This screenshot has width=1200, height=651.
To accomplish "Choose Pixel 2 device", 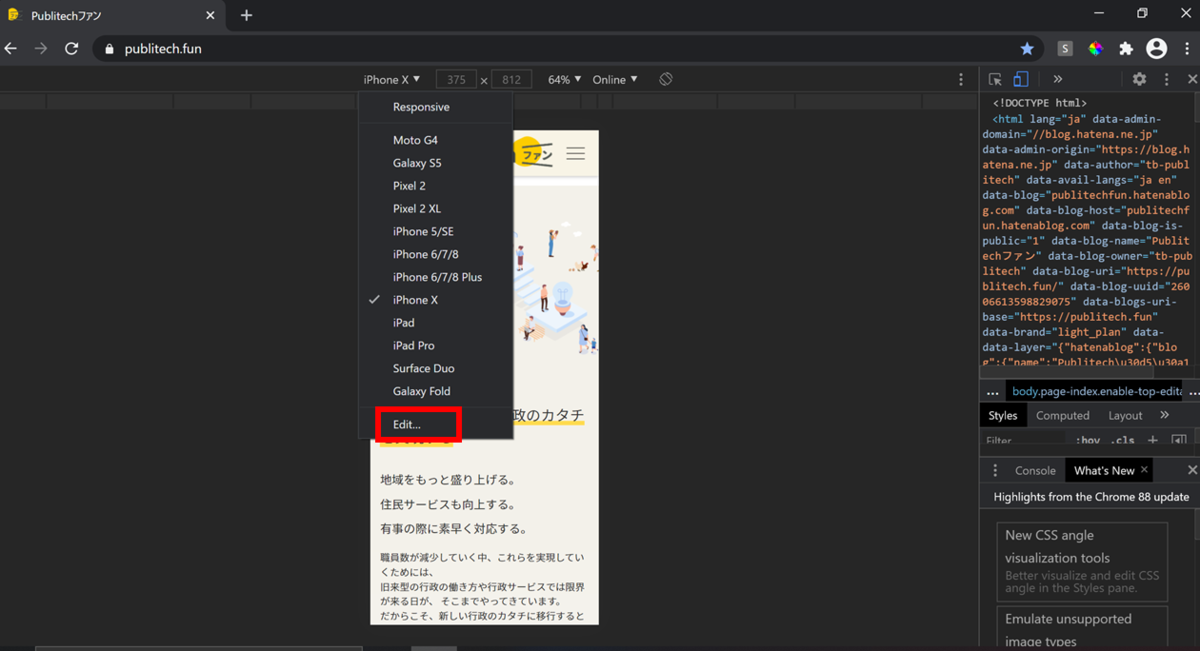I will 436,186.
